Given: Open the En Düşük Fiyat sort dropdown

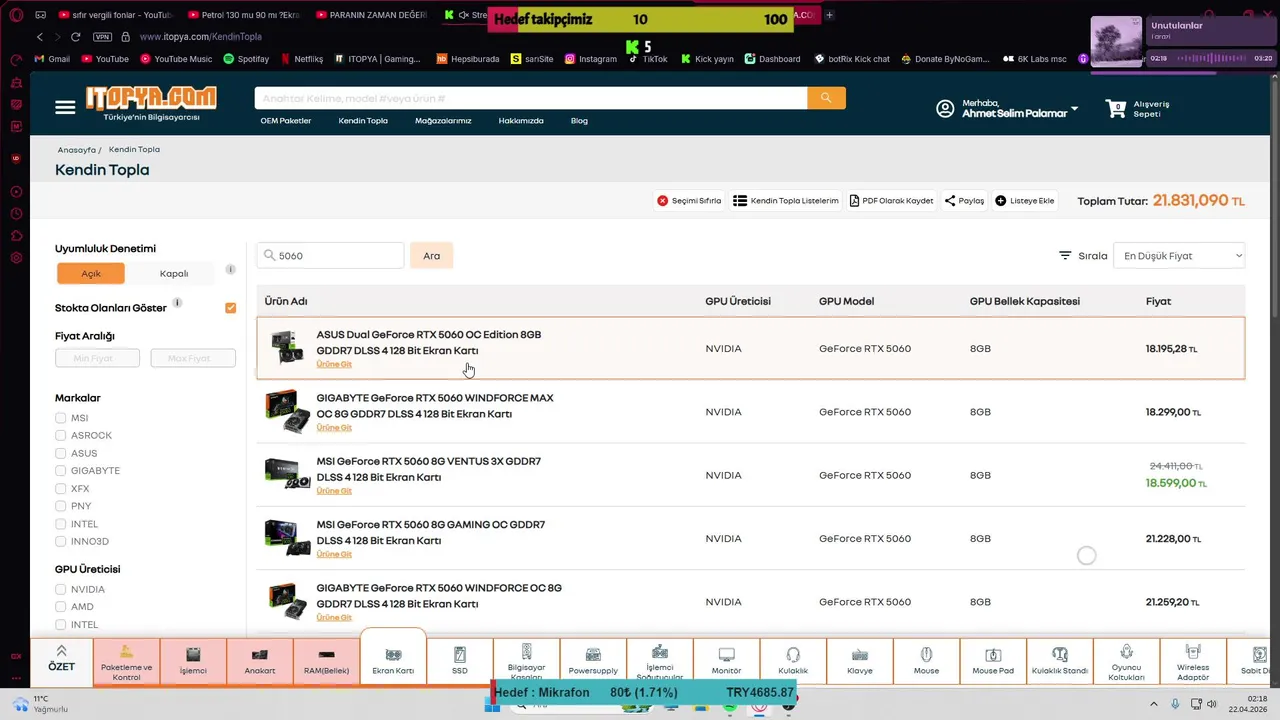Looking at the screenshot, I should click(1179, 256).
